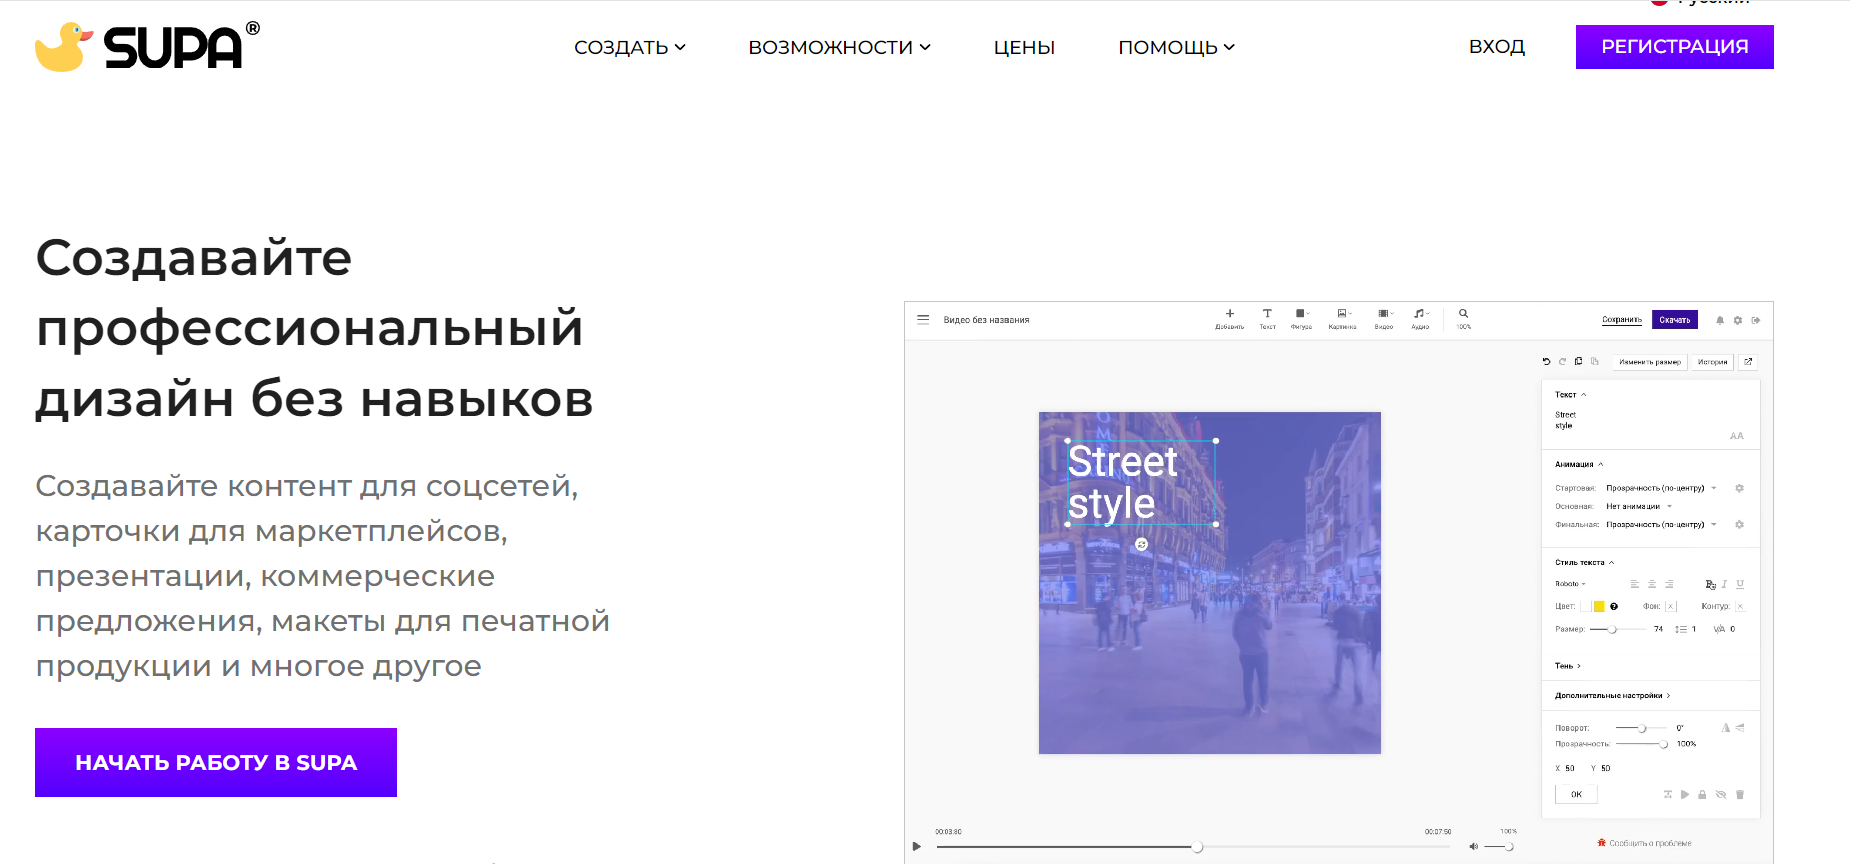Click the Сохранить link in editor

coord(1622,320)
